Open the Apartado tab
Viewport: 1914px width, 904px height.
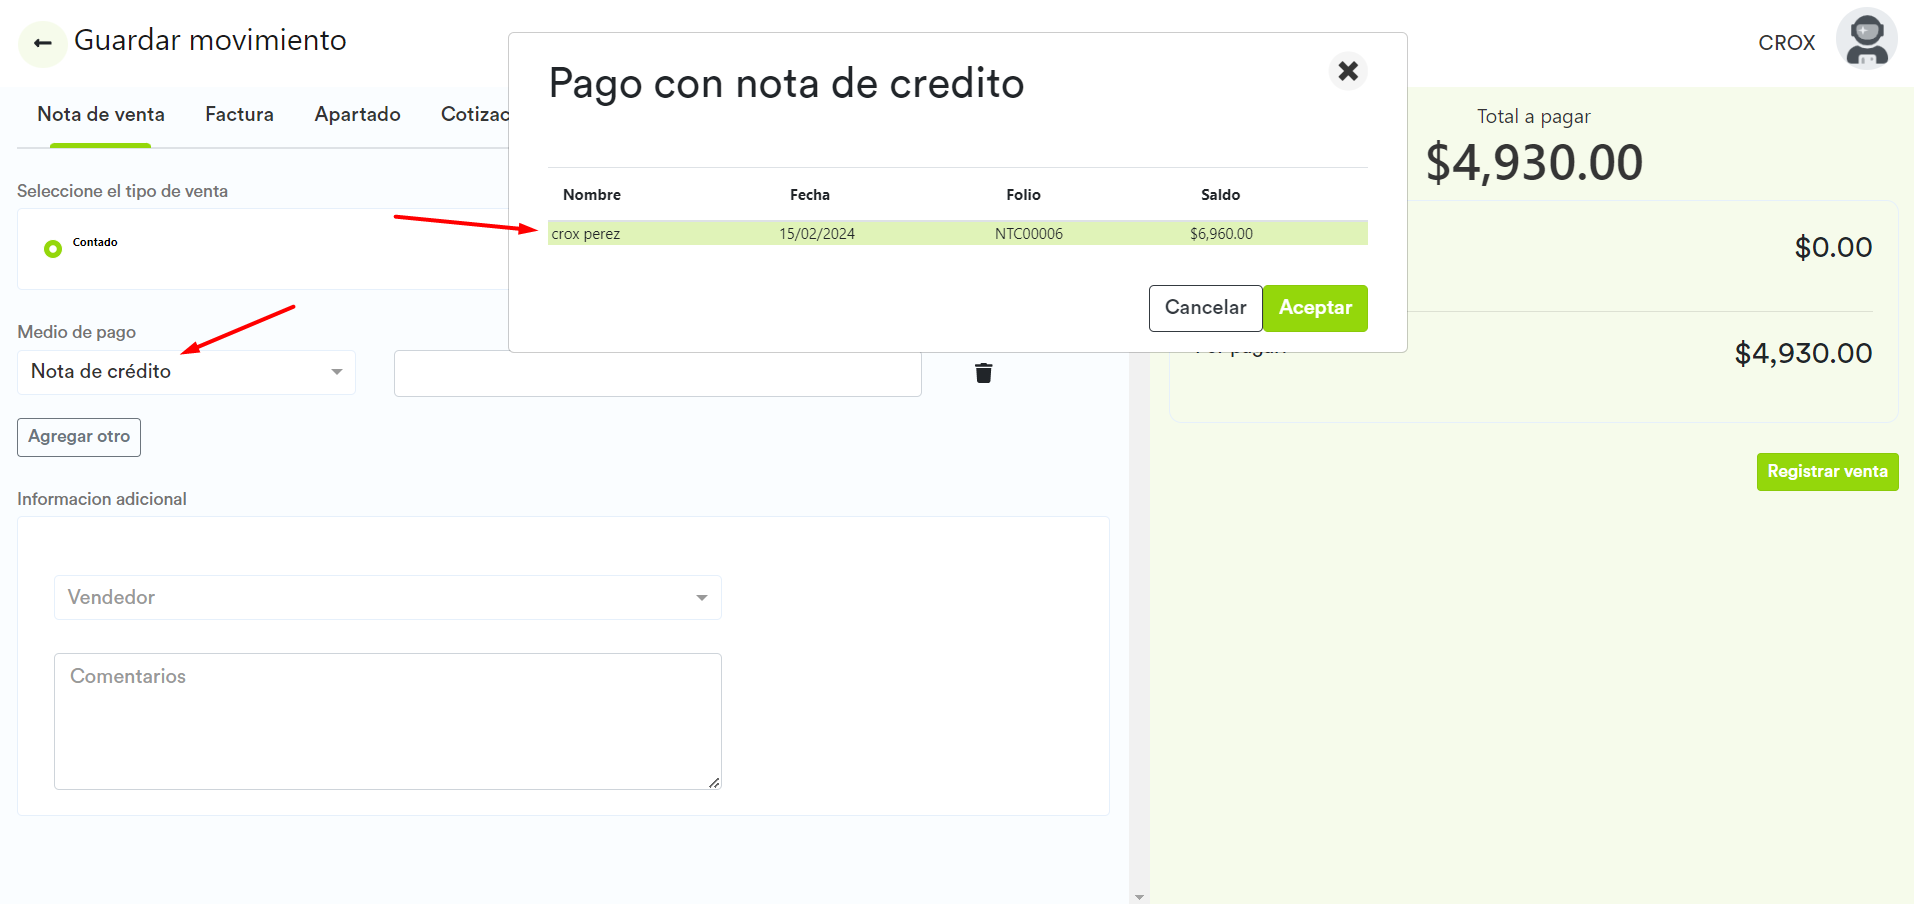[357, 115]
